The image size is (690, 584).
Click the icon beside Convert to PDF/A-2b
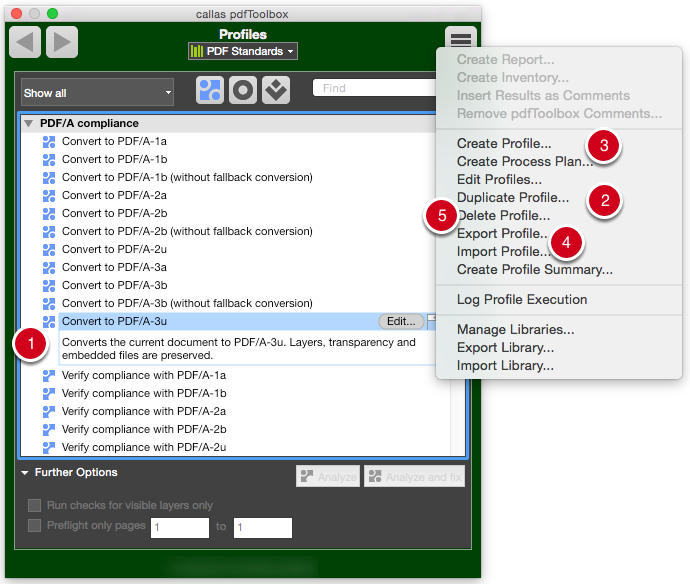[49, 214]
